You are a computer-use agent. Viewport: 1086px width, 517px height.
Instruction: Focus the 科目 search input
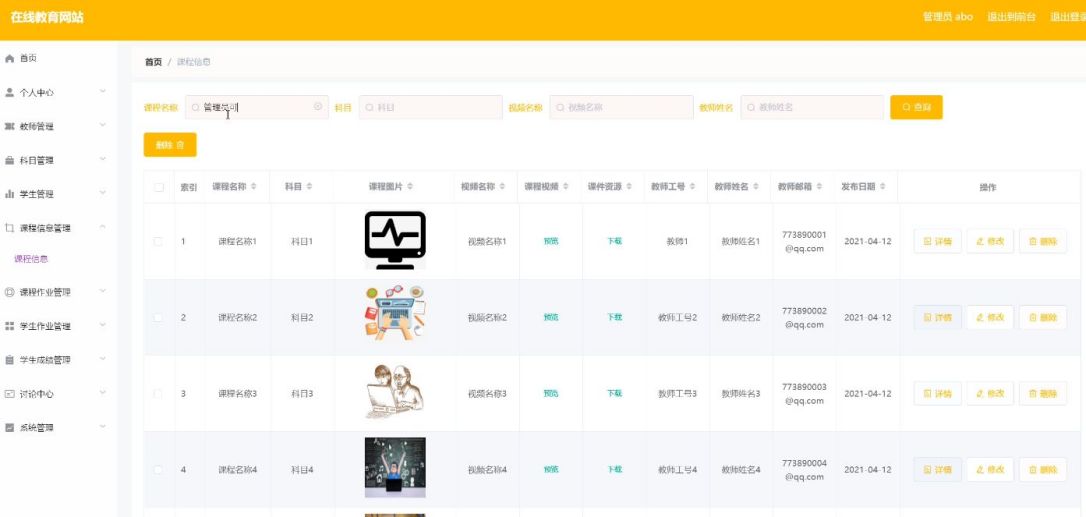pos(431,107)
